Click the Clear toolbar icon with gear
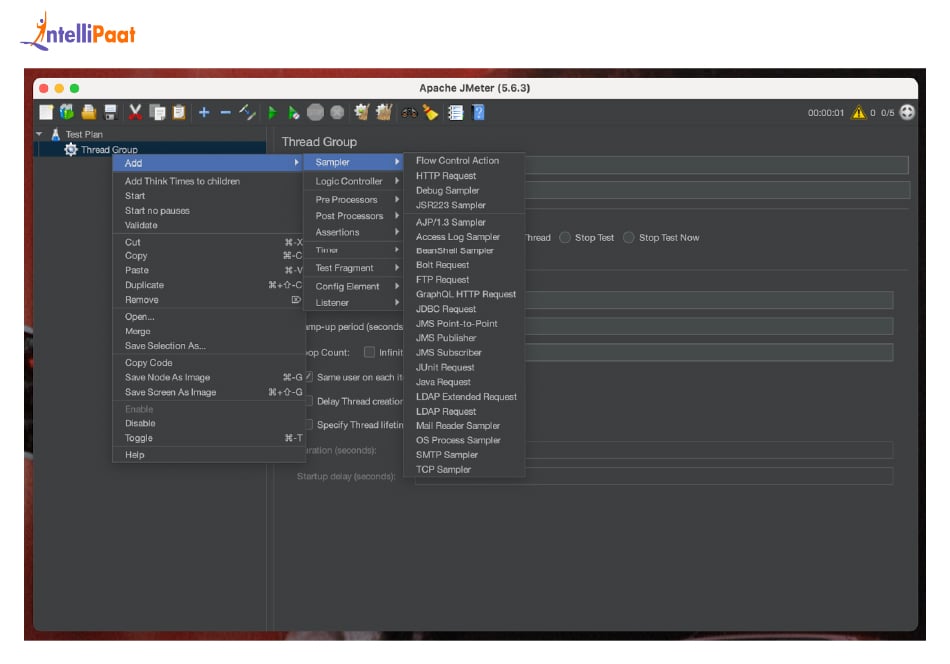Image resolution: width=950 pixels, height=664 pixels. (x=362, y=112)
